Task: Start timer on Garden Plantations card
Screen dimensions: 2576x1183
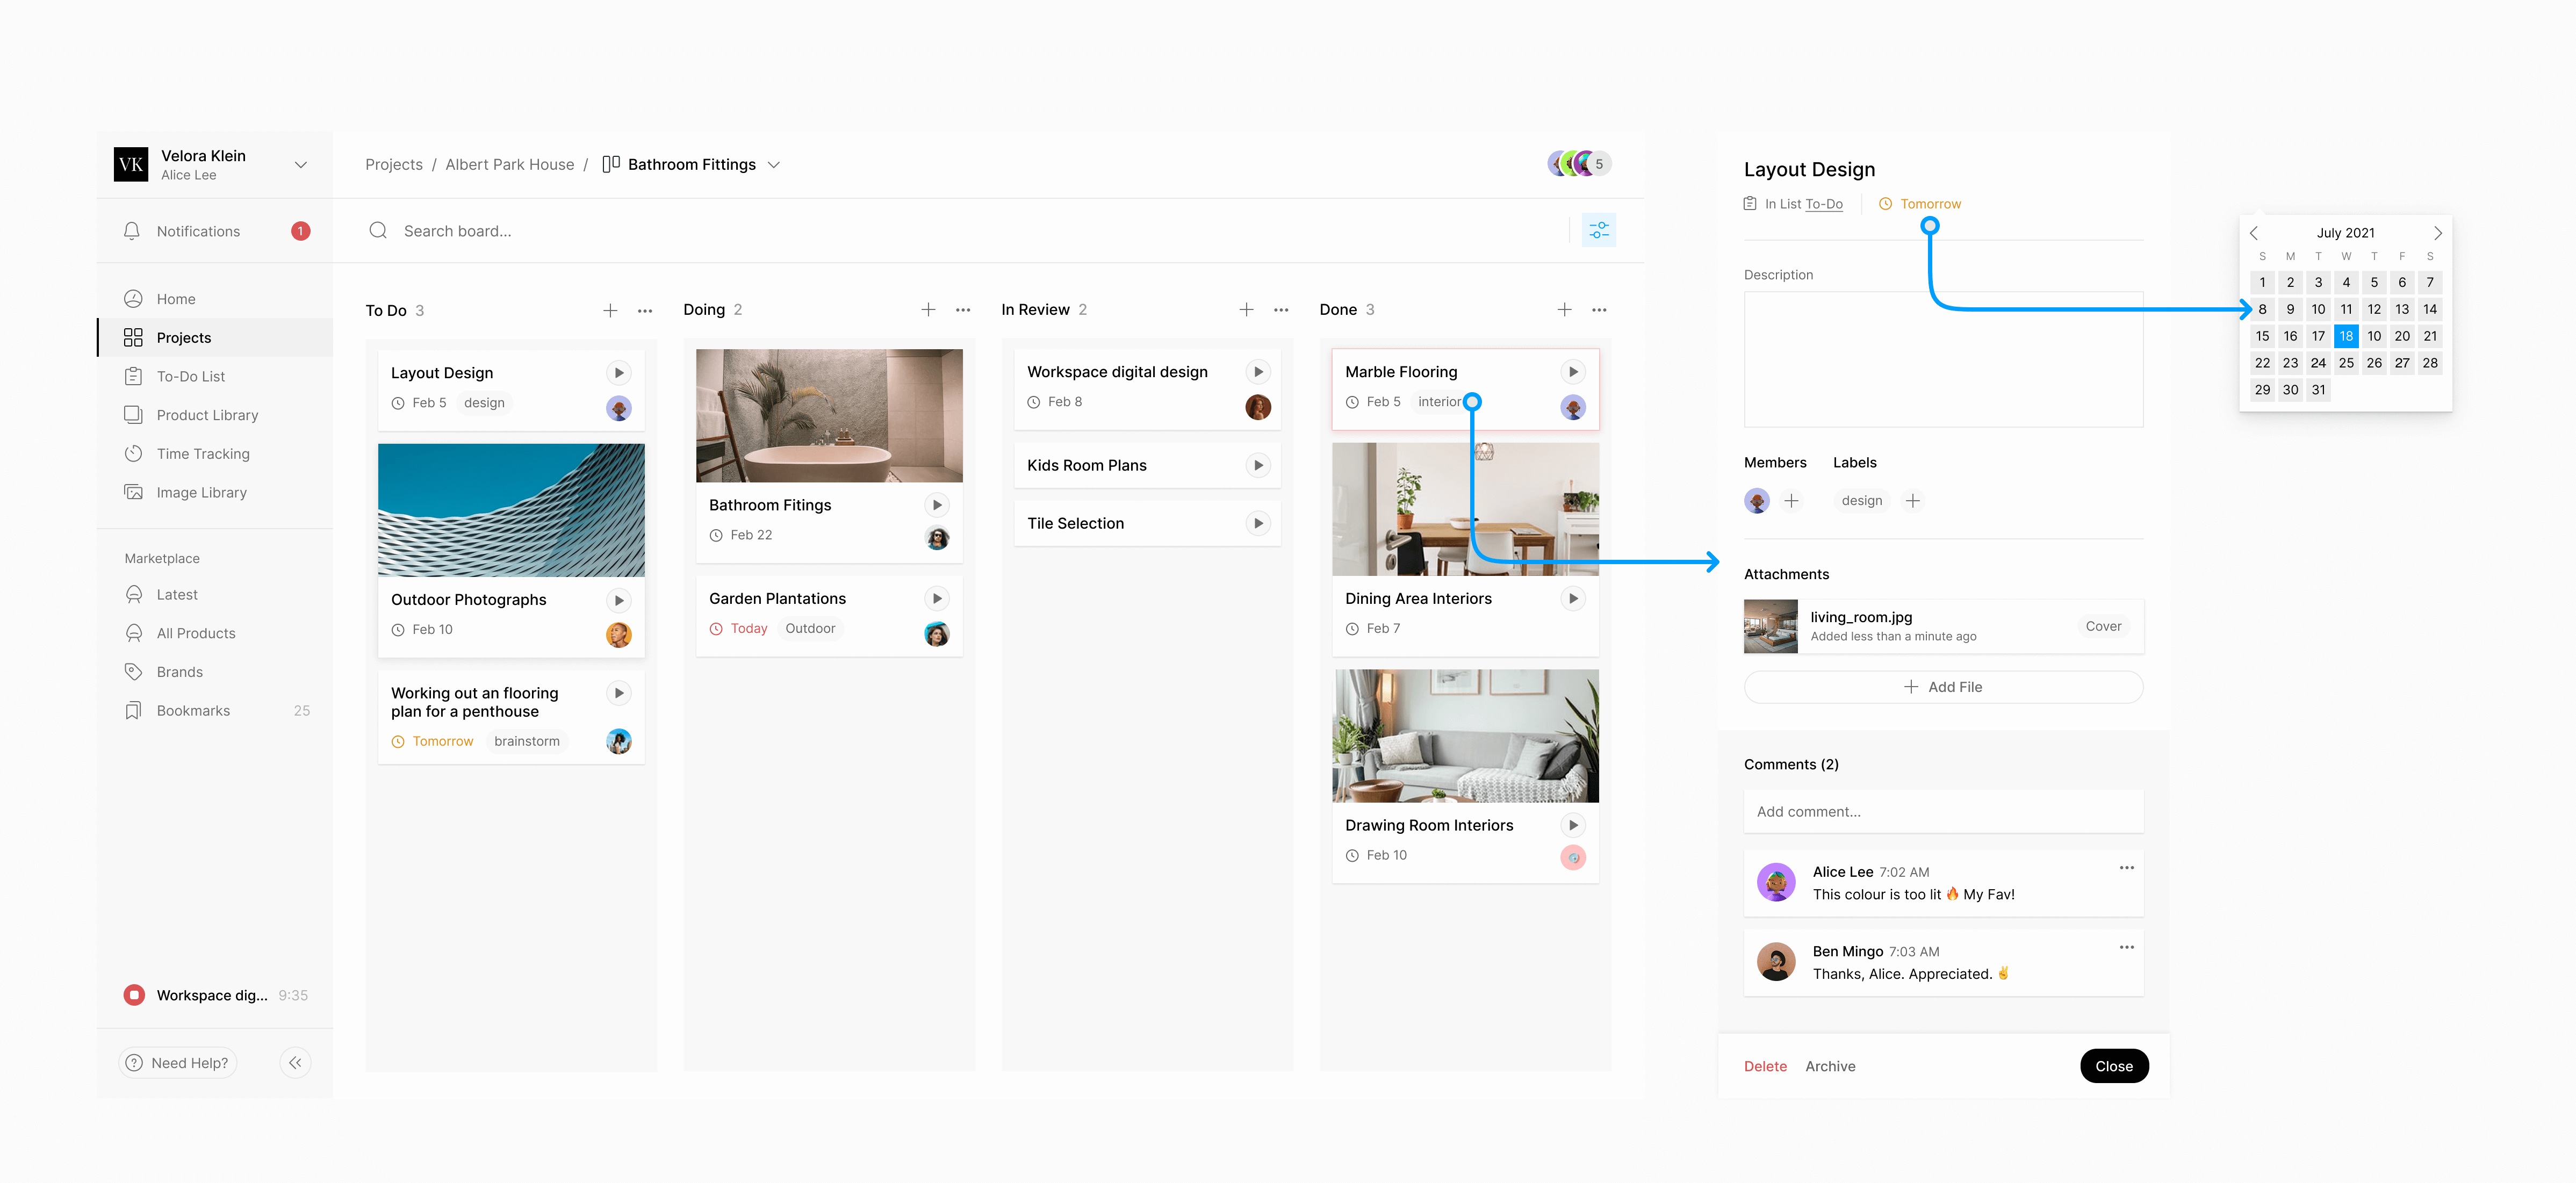Action: point(937,598)
